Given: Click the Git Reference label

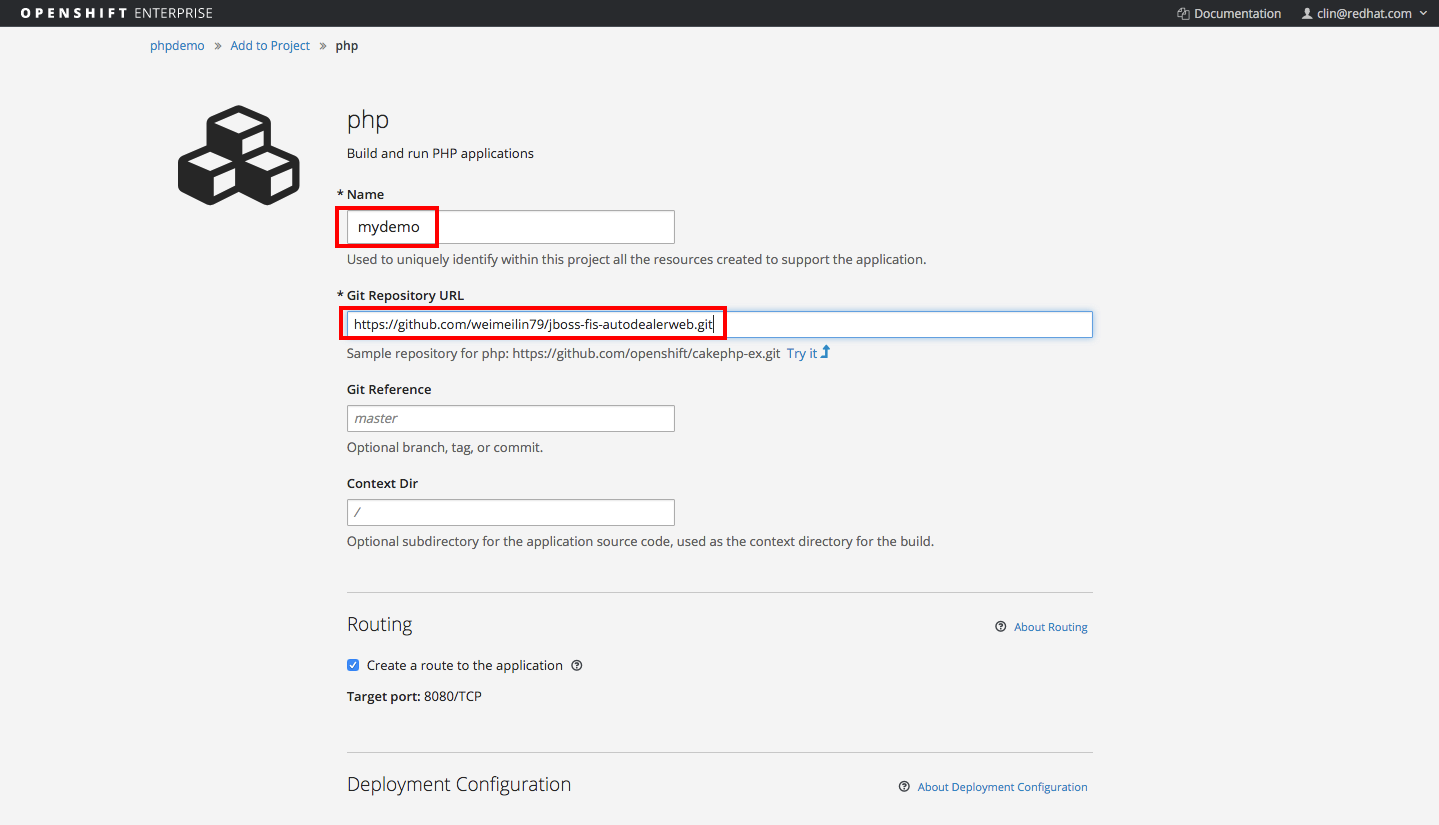Looking at the screenshot, I should pos(389,389).
